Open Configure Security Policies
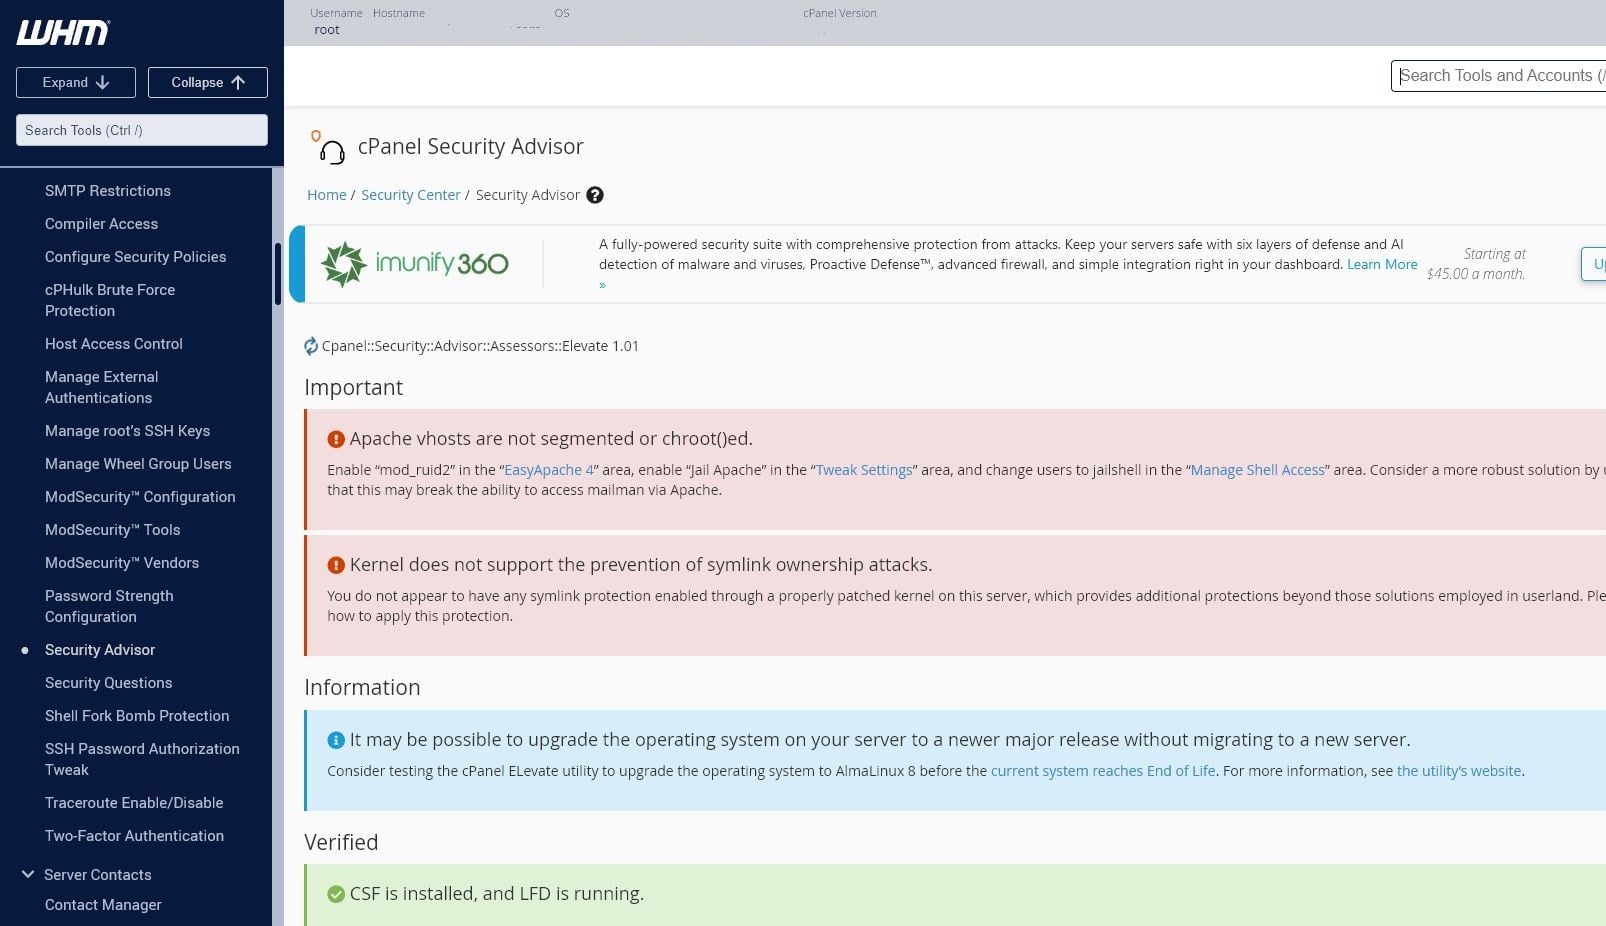This screenshot has width=1606, height=926. coord(135,257)
